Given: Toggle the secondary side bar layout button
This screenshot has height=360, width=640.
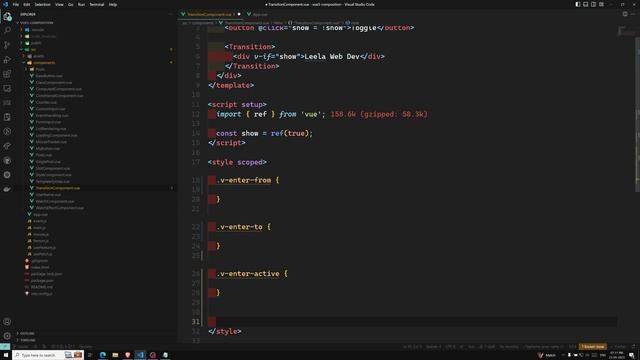Looking at the screenshot, I should [593, 4].
